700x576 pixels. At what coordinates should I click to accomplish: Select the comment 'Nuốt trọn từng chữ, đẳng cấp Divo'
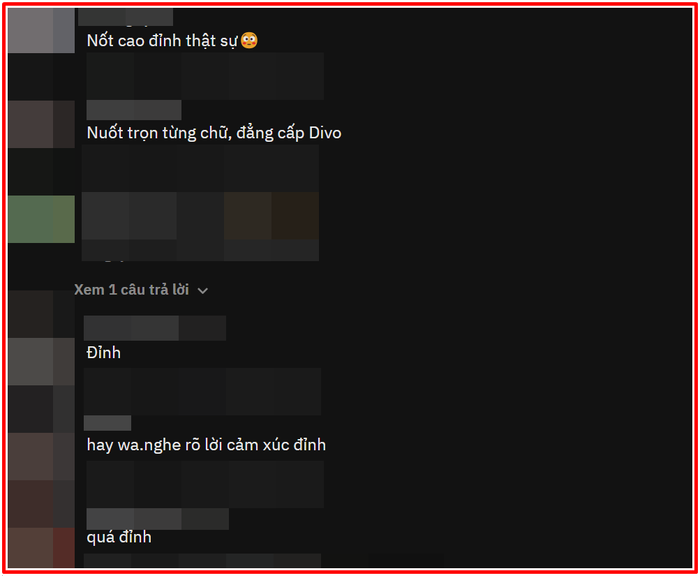click(x=214, y=133)
